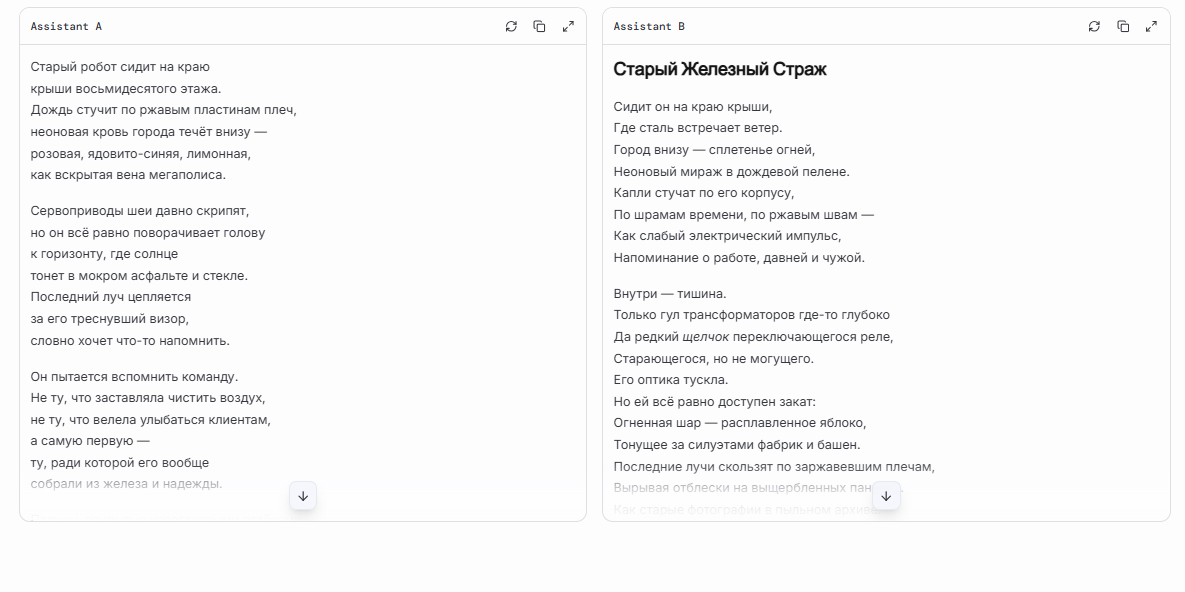The width and height of the screenshot is (1185, 592).
Task: Regenerate Assistant A's response
Action: 511,27
